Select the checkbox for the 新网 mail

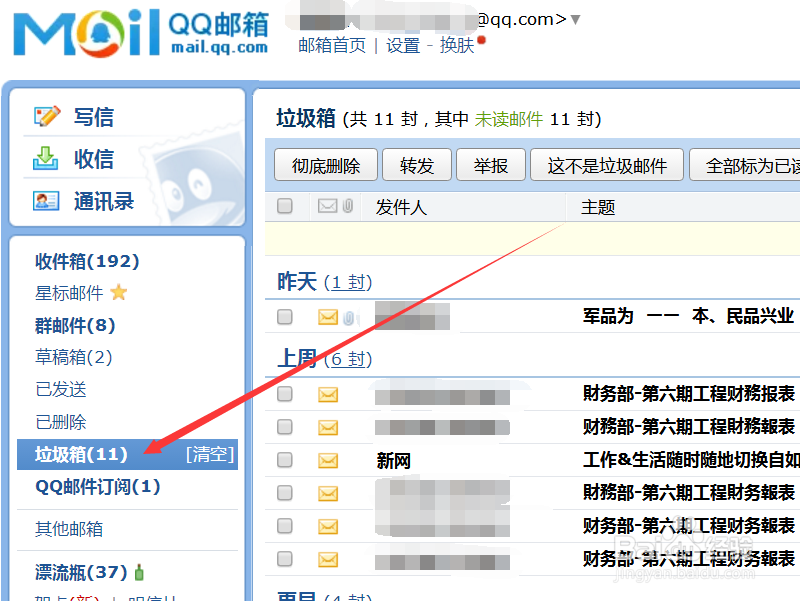coord(285,460)
